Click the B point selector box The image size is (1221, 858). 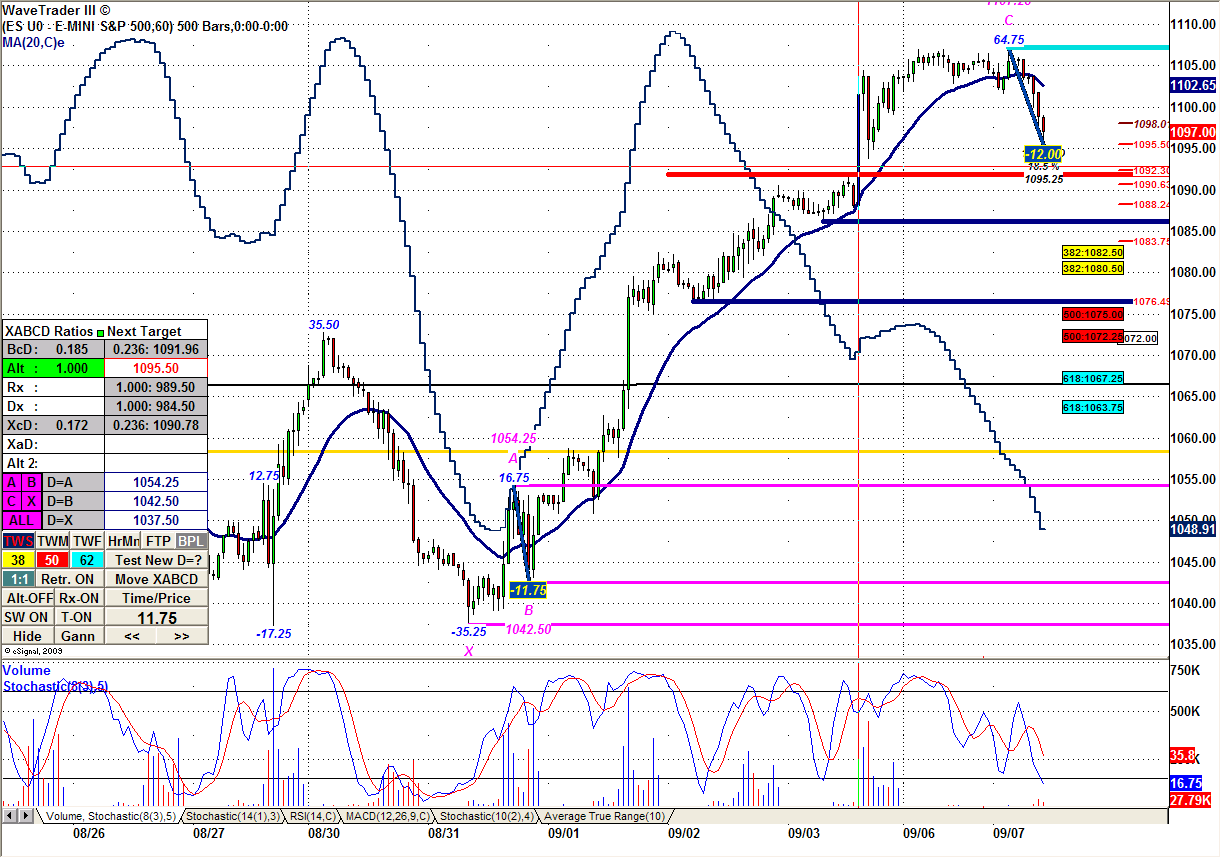31,482
